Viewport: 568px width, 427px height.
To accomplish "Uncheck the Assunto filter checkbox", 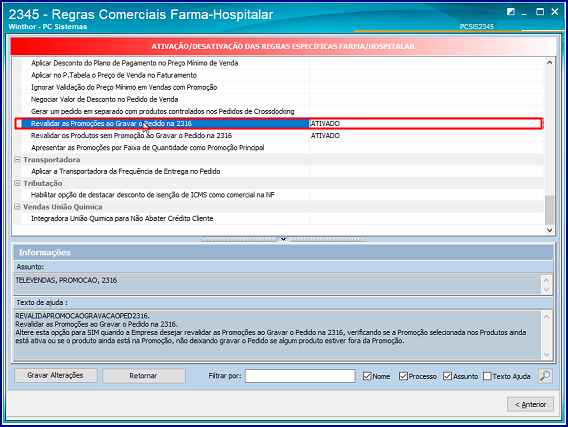I will tap(447, 376).
